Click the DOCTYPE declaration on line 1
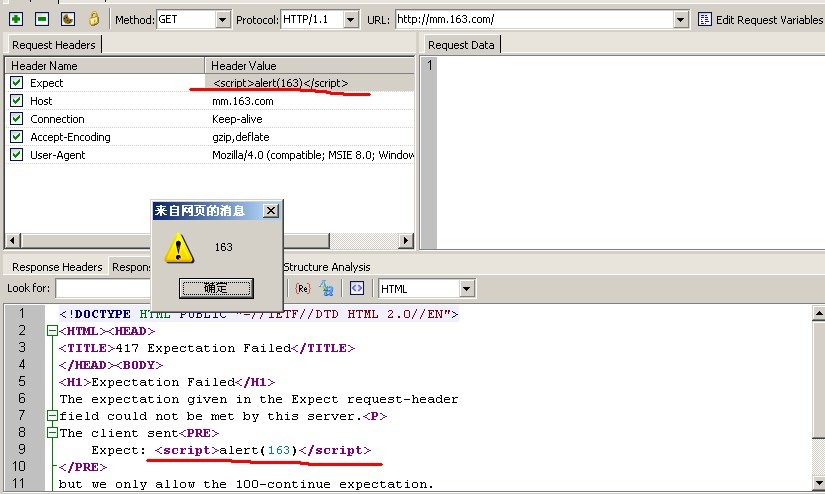The width and height of the screenshot is (825, 494). pyautogui.click(x=258, y=315)
